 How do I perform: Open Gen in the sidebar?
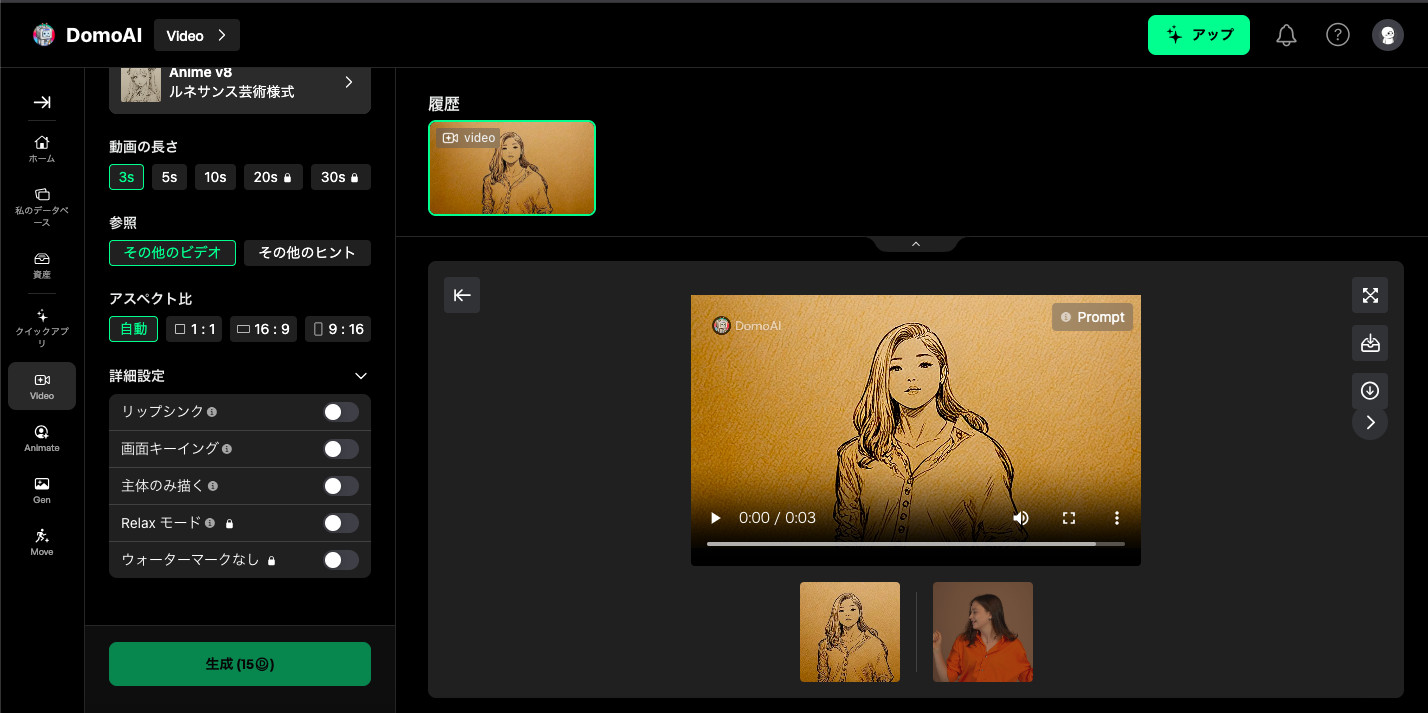click(42, 490)
